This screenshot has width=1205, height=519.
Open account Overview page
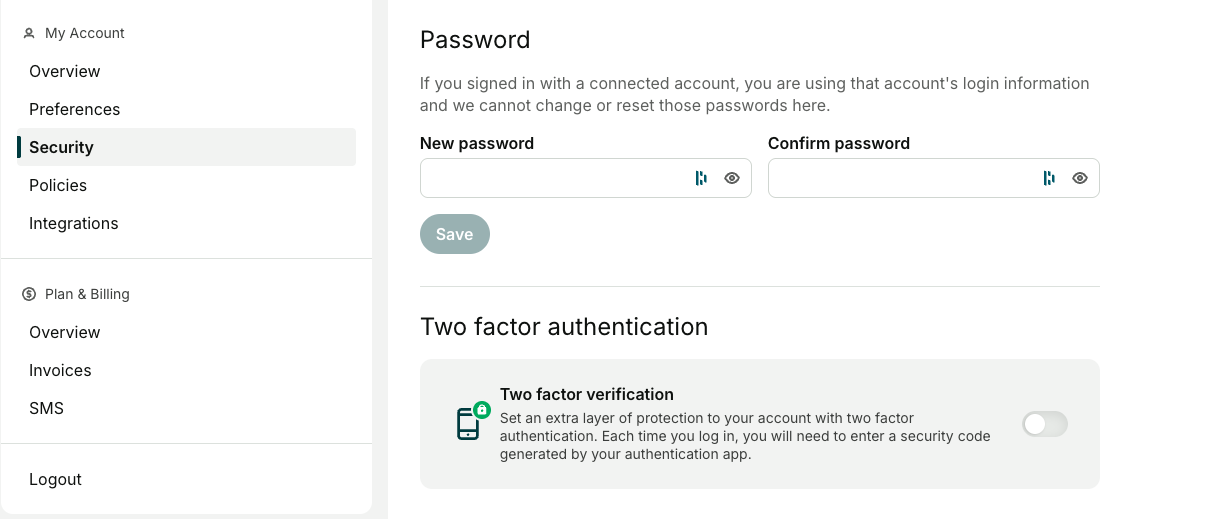(65, 71)
